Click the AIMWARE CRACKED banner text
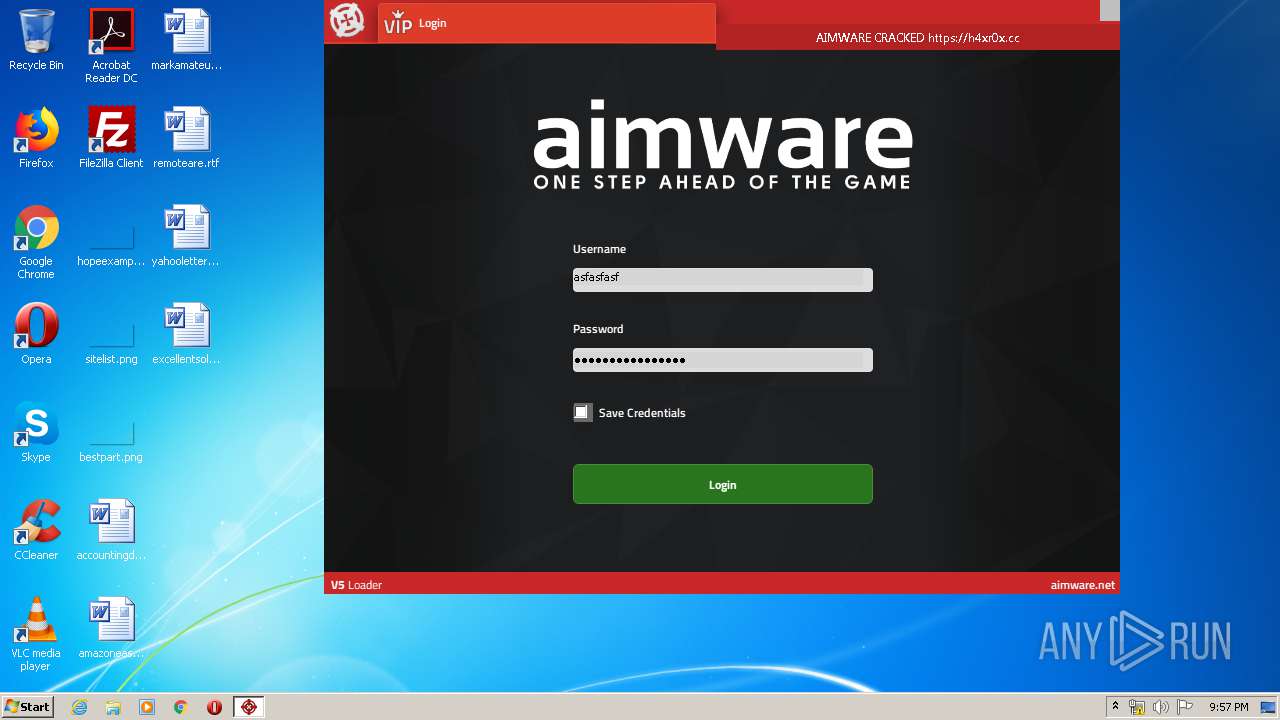Screen dimensions: 1280x720 [917, 38]
